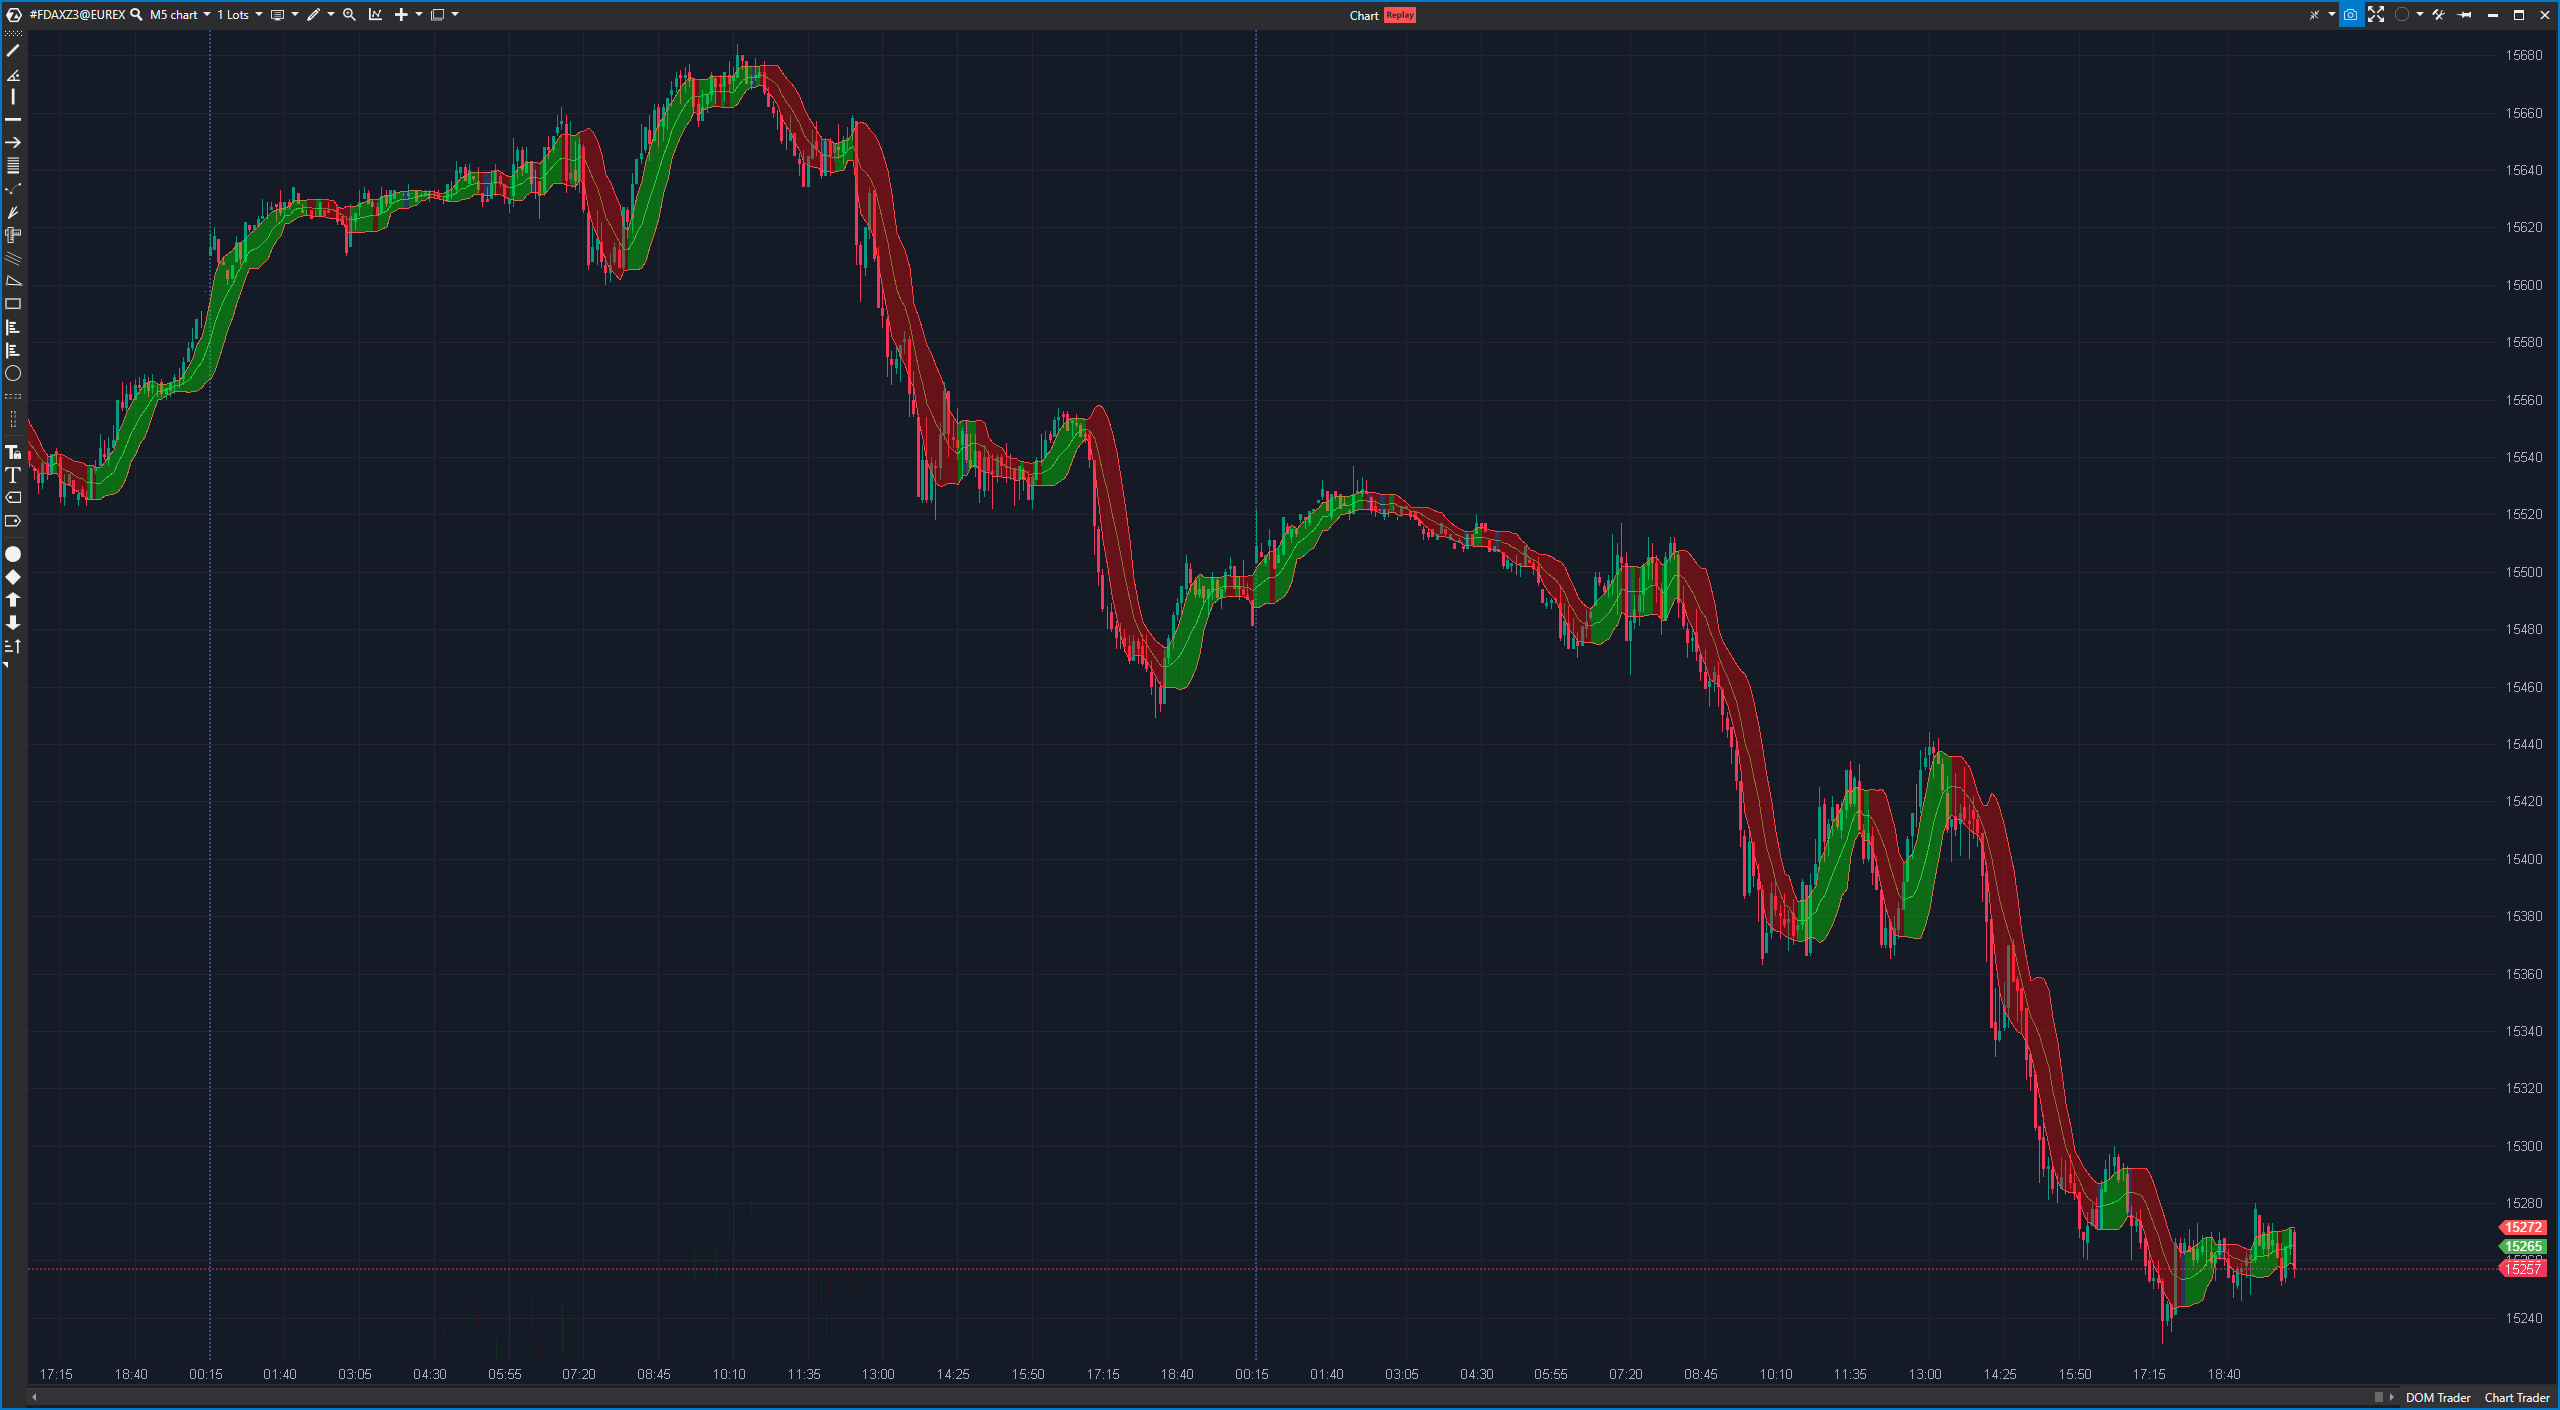Place a diamond marker on chart
This screenshot has height=1410, width=2560.
tap(13, 577)
